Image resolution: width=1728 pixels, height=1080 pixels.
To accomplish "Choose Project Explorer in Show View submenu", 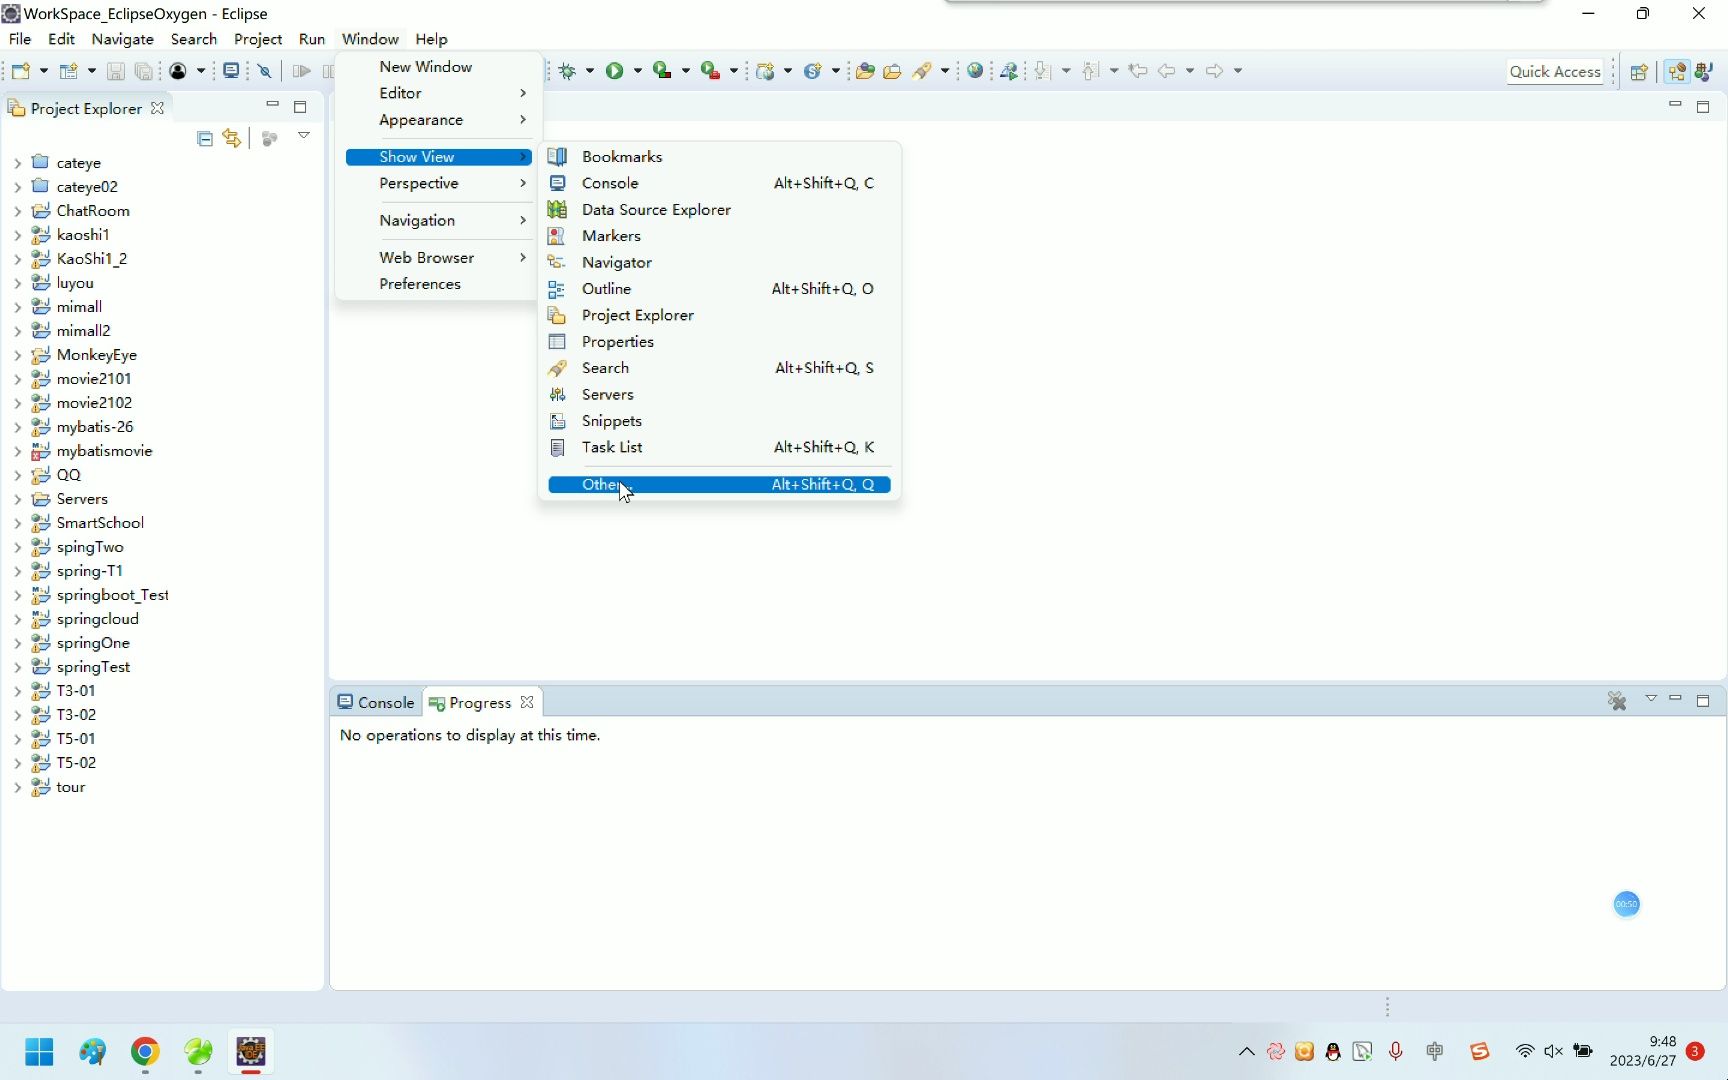I will [719, 315].
